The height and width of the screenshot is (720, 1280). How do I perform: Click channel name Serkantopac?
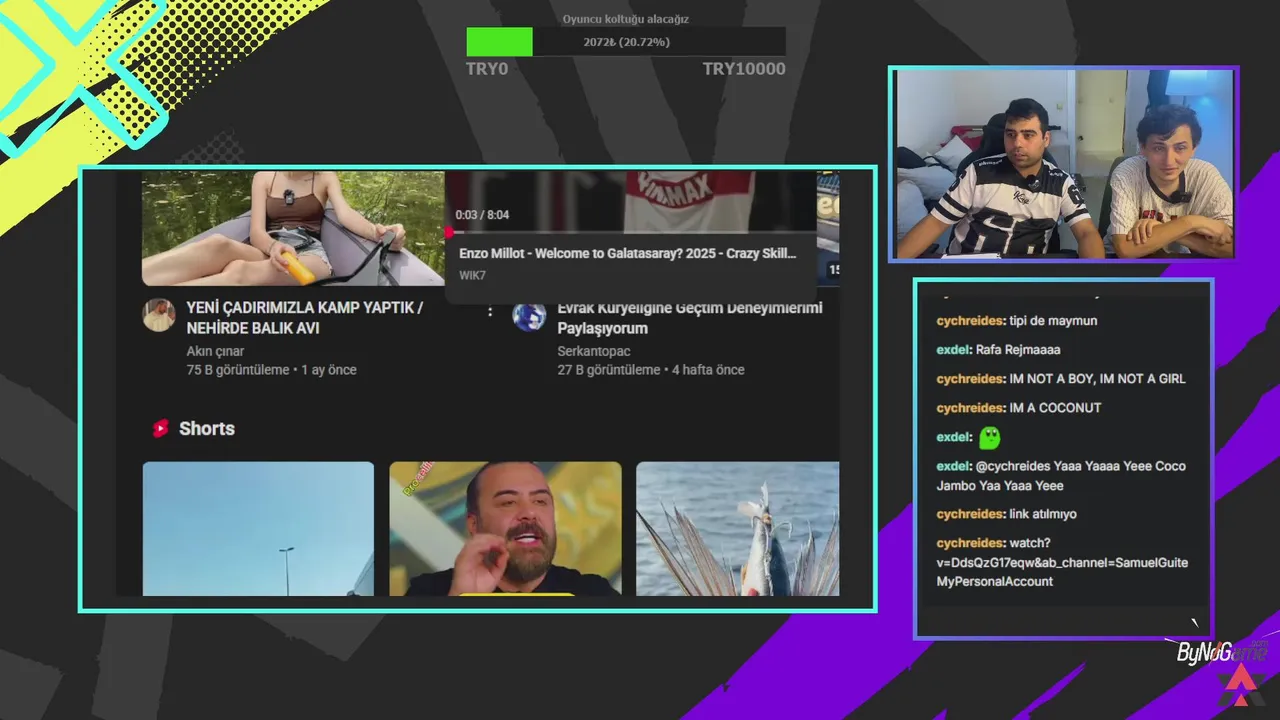pos(594,351)
